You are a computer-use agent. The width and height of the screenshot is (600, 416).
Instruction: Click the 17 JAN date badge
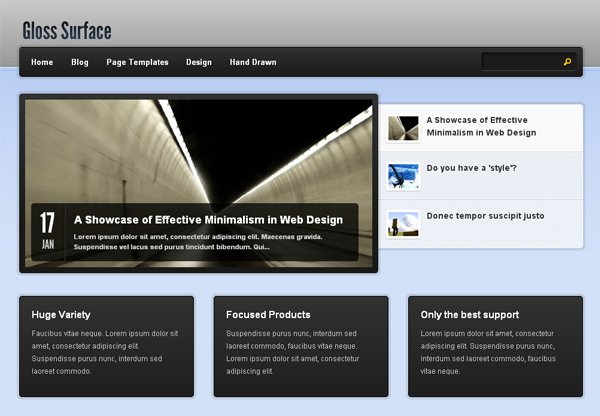click(48, 231)
